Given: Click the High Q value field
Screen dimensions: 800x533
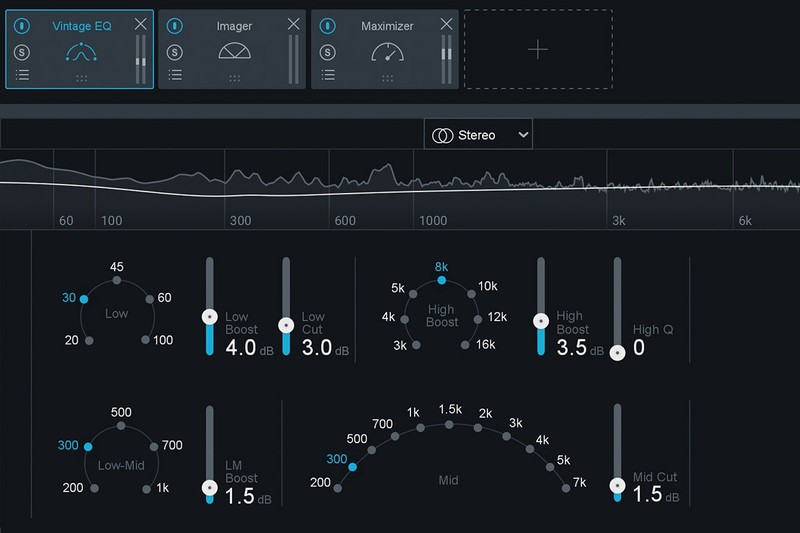Looking at the screenshot, I should tap(639, 348).
